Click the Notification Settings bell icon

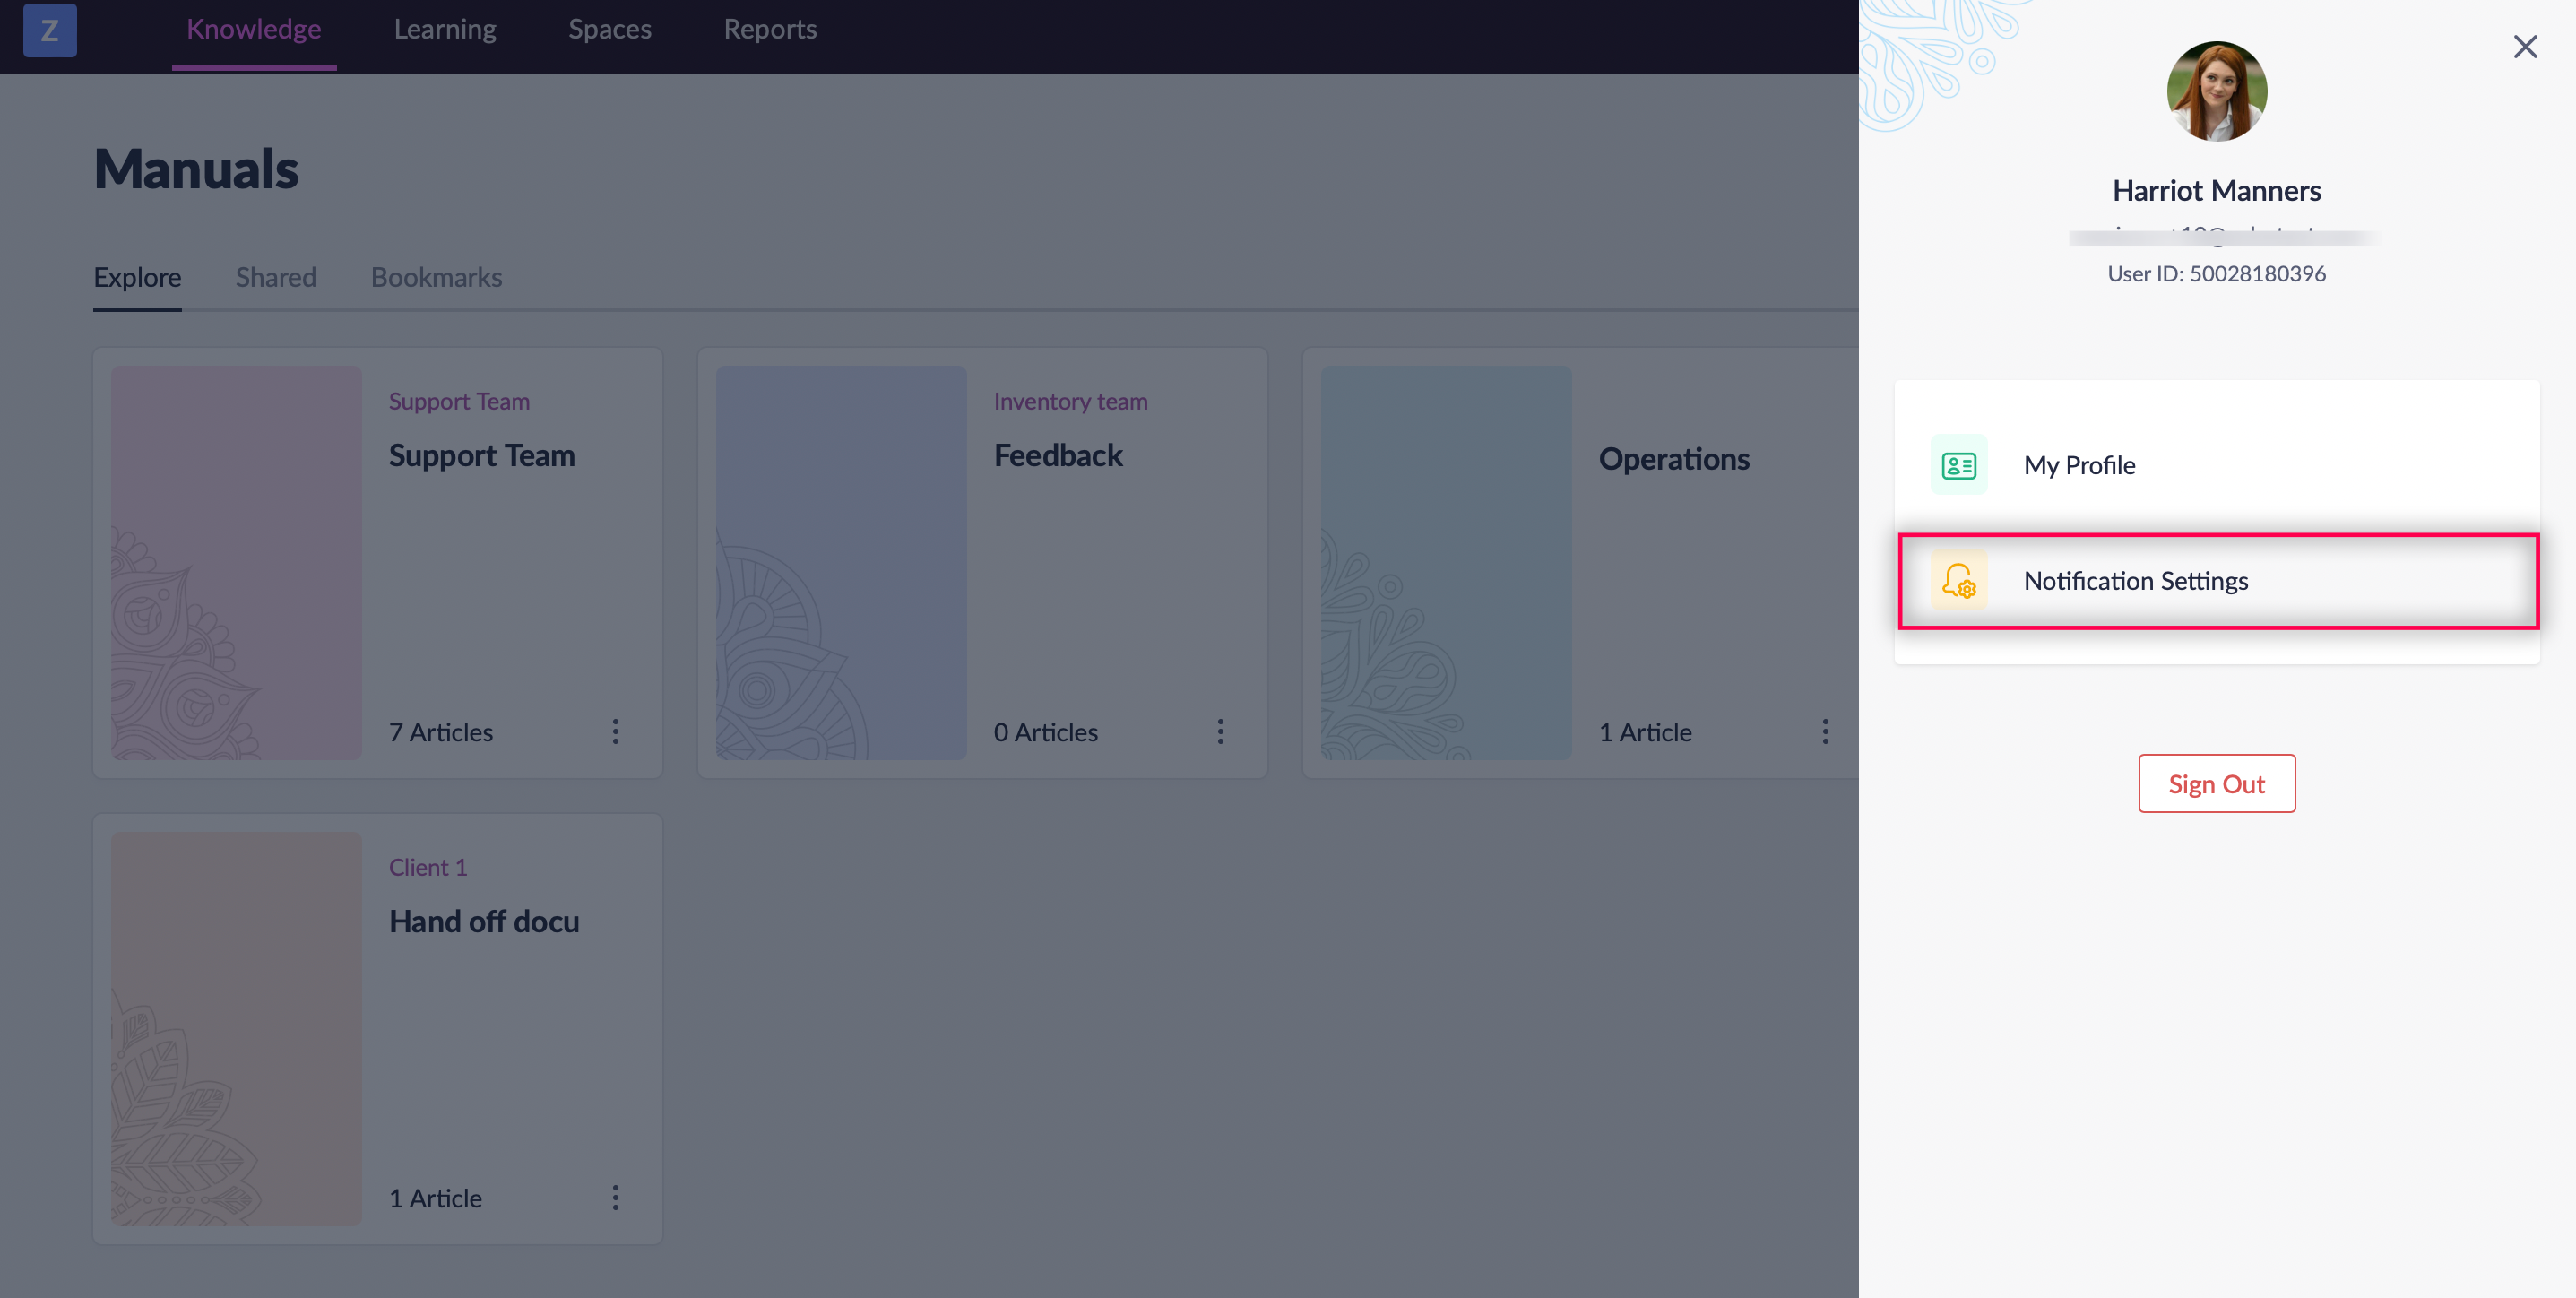[1958, 581]
